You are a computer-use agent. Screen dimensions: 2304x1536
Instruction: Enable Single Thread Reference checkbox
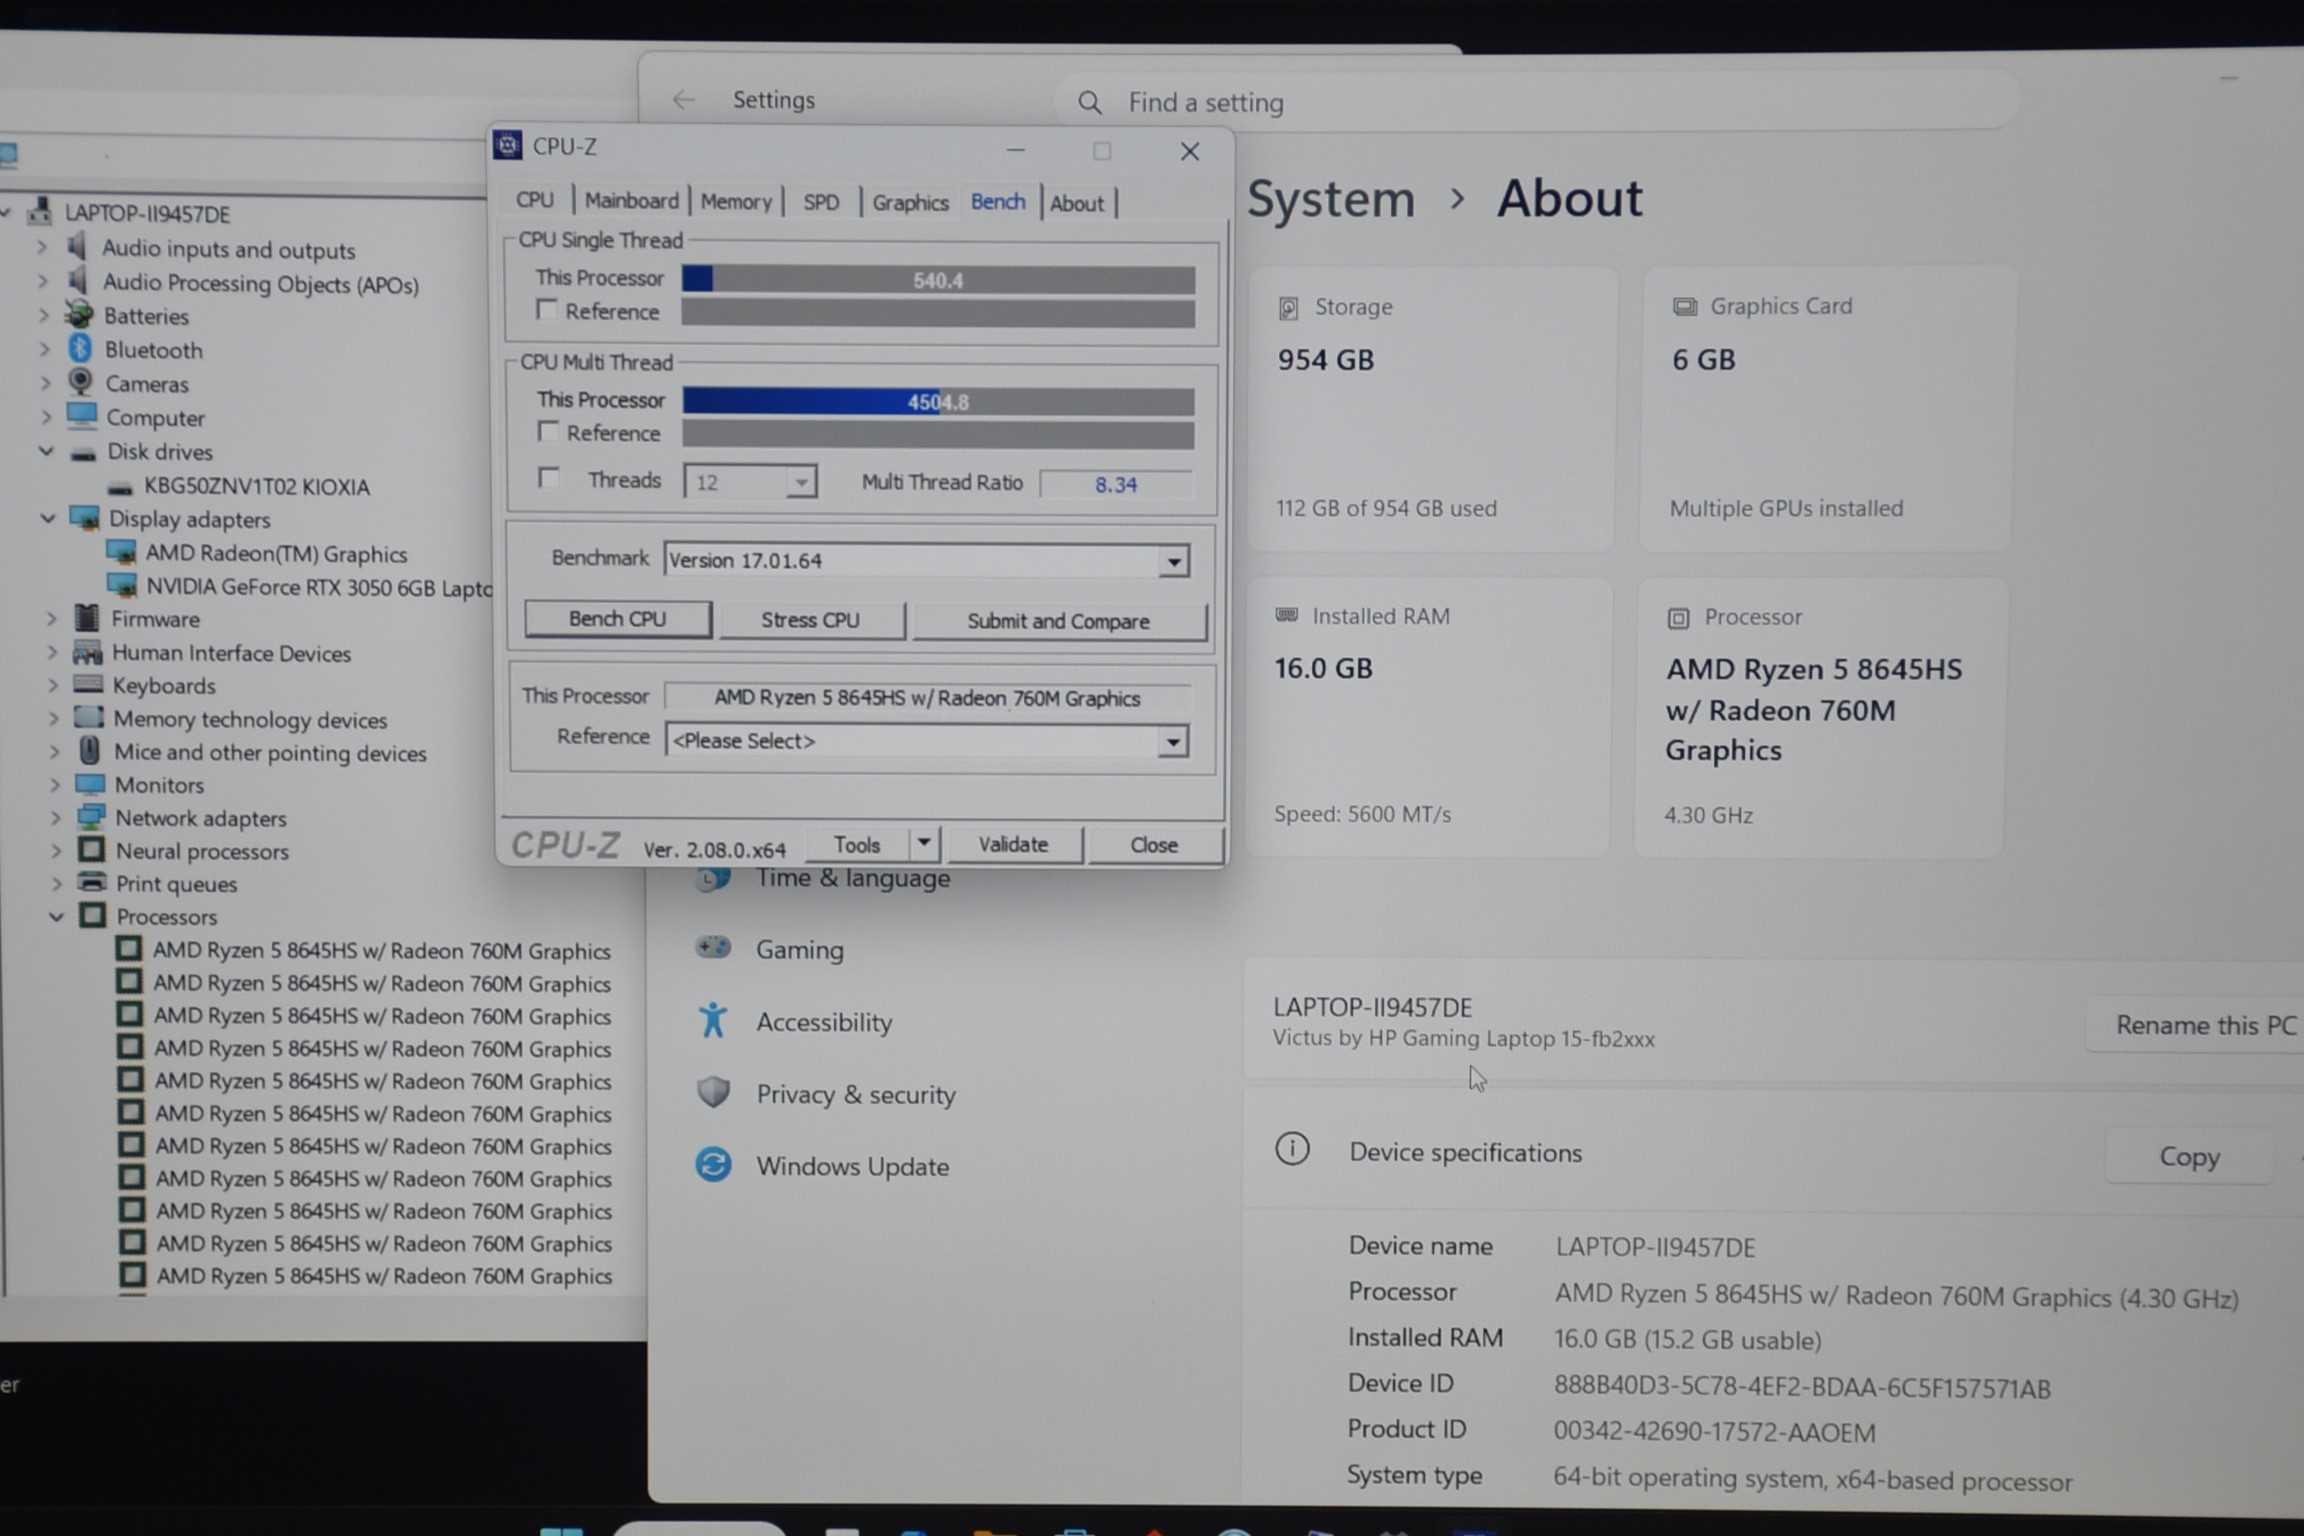tap(546, 310)
